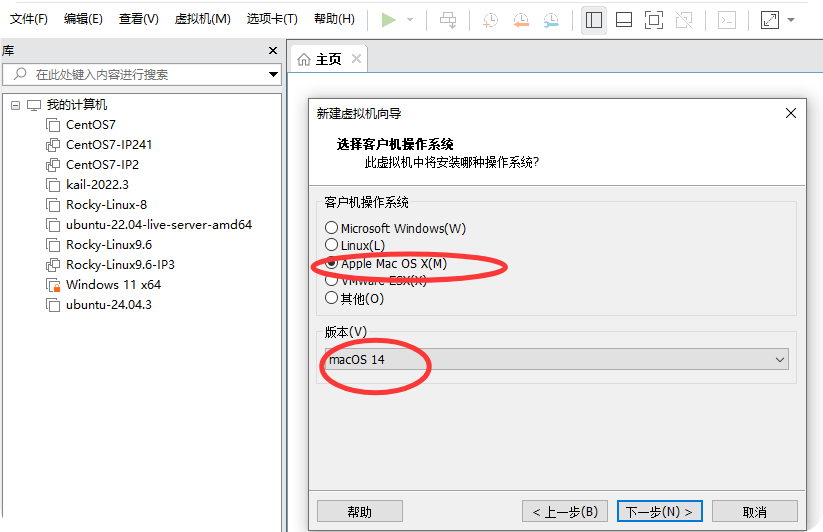Screen dimensions: 823x532
Task: Click the locked VM icon beside Windows 11 x64
Action: tap(53, 285)
